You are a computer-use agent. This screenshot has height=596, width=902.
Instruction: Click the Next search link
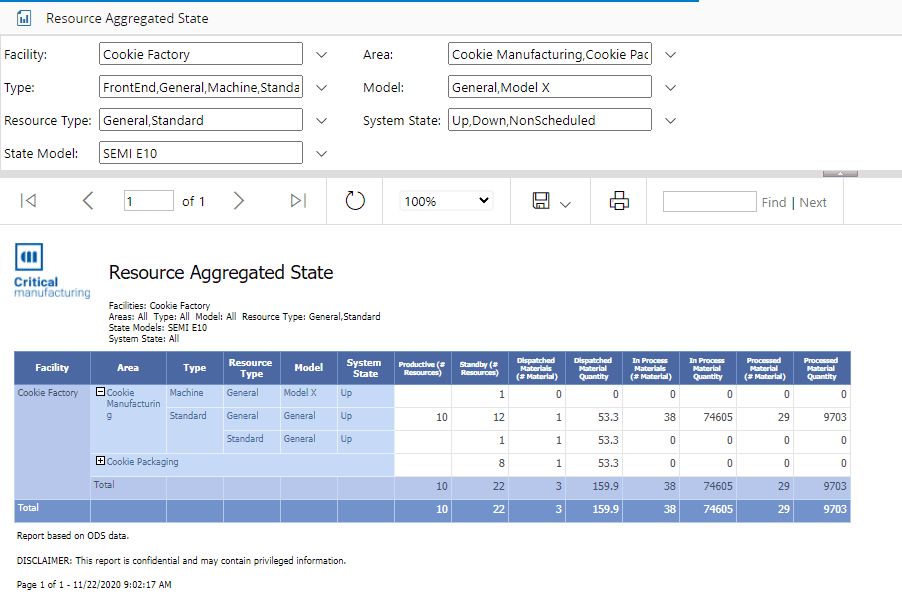[x=813, y=202]
